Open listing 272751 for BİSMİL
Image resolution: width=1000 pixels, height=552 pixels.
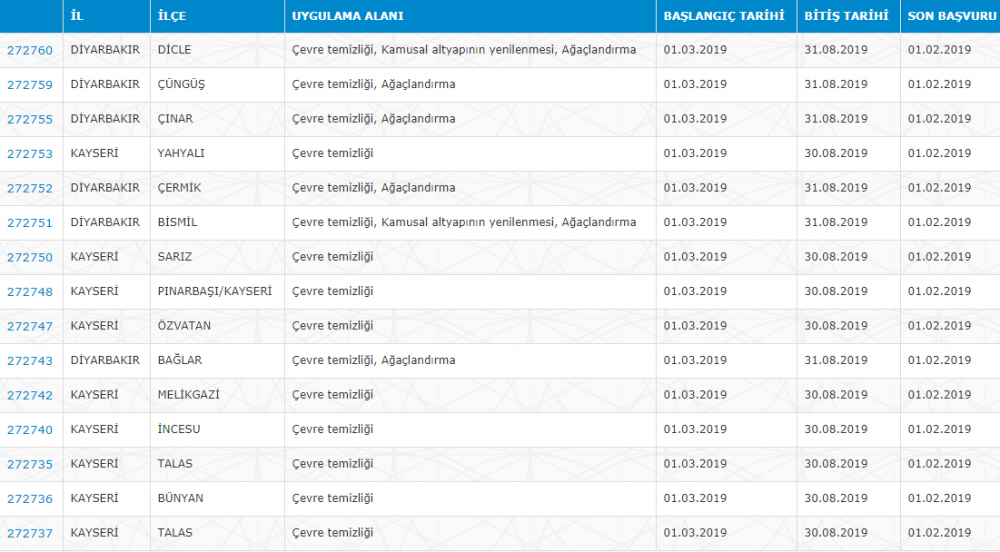(x=30, y=222)
